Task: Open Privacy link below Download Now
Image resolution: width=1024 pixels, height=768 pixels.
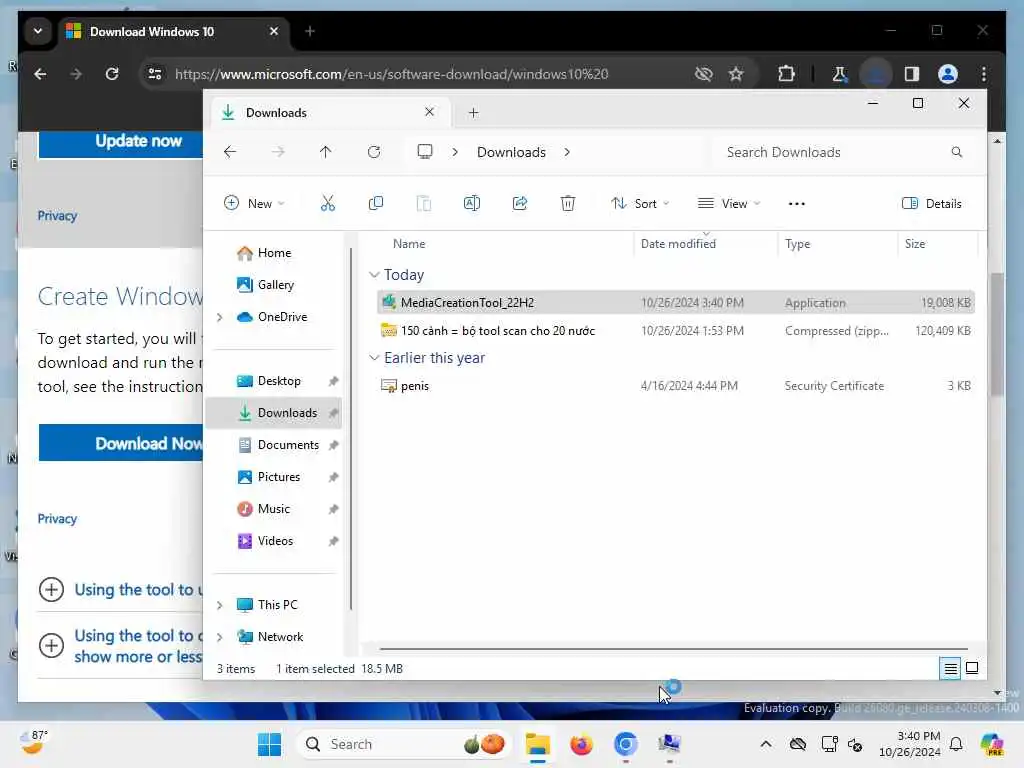Action: [57, 519]
